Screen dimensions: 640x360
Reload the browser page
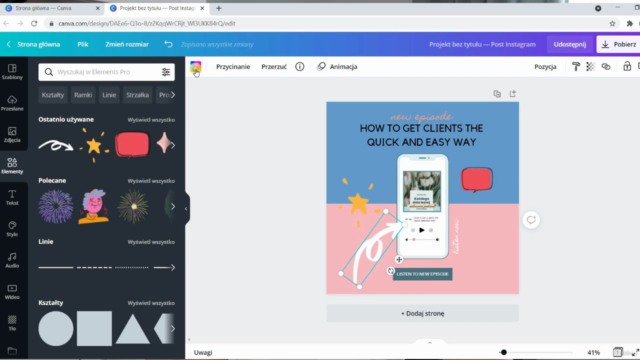click(x=34, y=24)
